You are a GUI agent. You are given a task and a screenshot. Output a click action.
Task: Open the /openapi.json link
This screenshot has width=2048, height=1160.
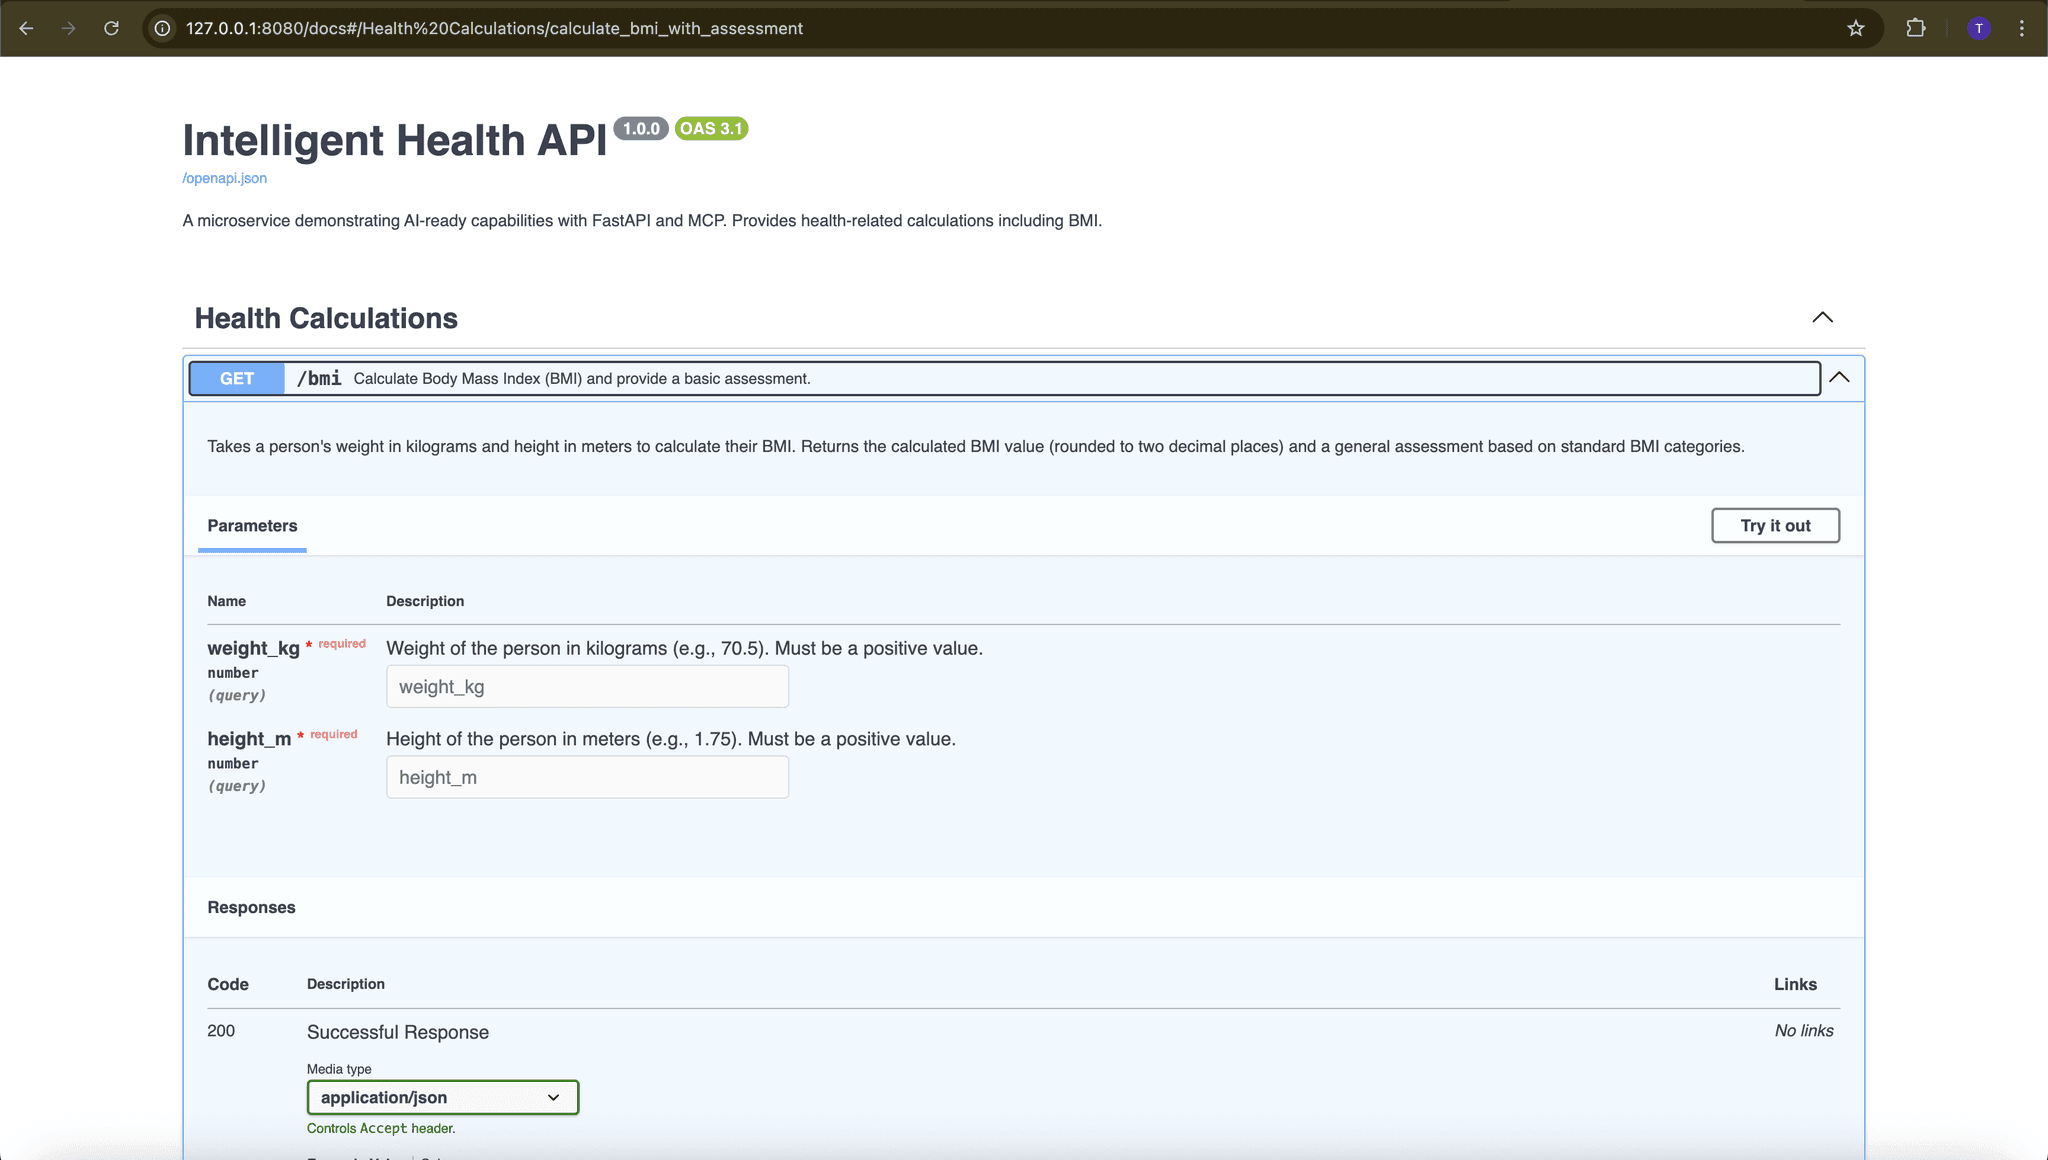click(x=223, y=177)
